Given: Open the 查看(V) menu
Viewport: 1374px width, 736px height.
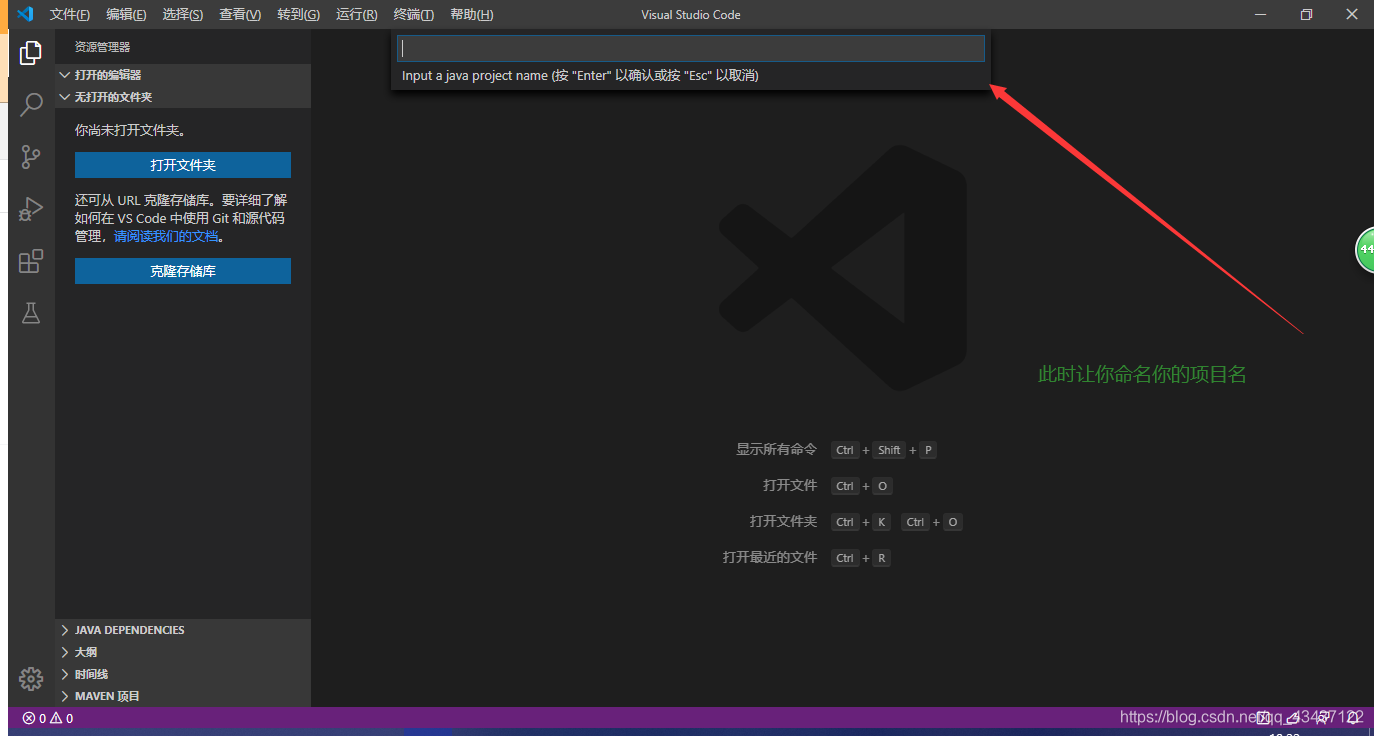Looking at the screenshot, I should 240,14.
